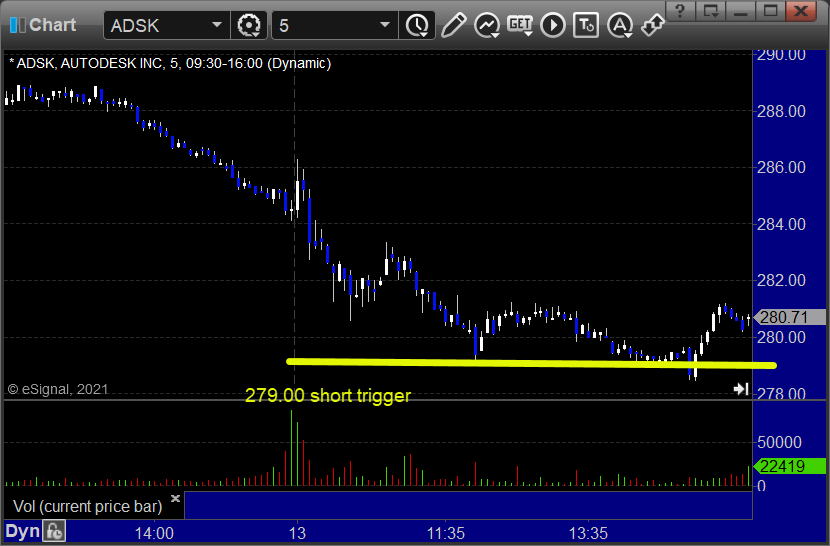Screen dimensions: 830x546
Task: Start bar replay play button
Action: pos(553,25)
